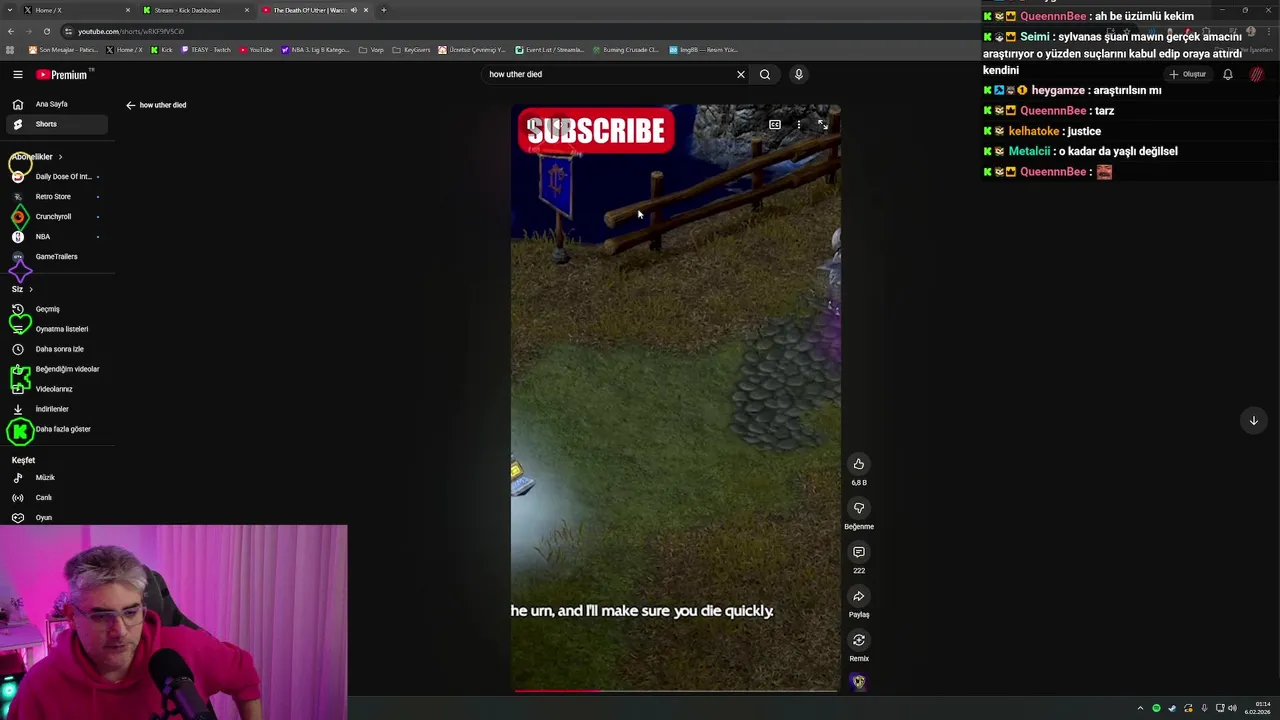Screen dimensions: 1280x720
Task: Click Oluştur create button
Action: click(1188, 74)
